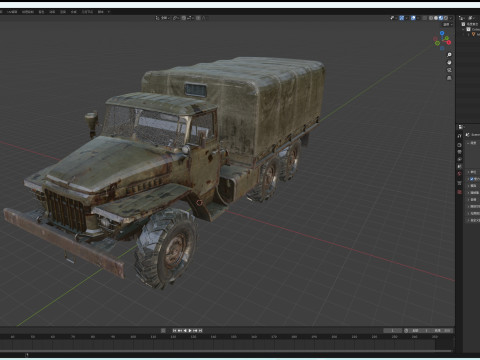Expand the Units panel

click(x=468, y=172)
